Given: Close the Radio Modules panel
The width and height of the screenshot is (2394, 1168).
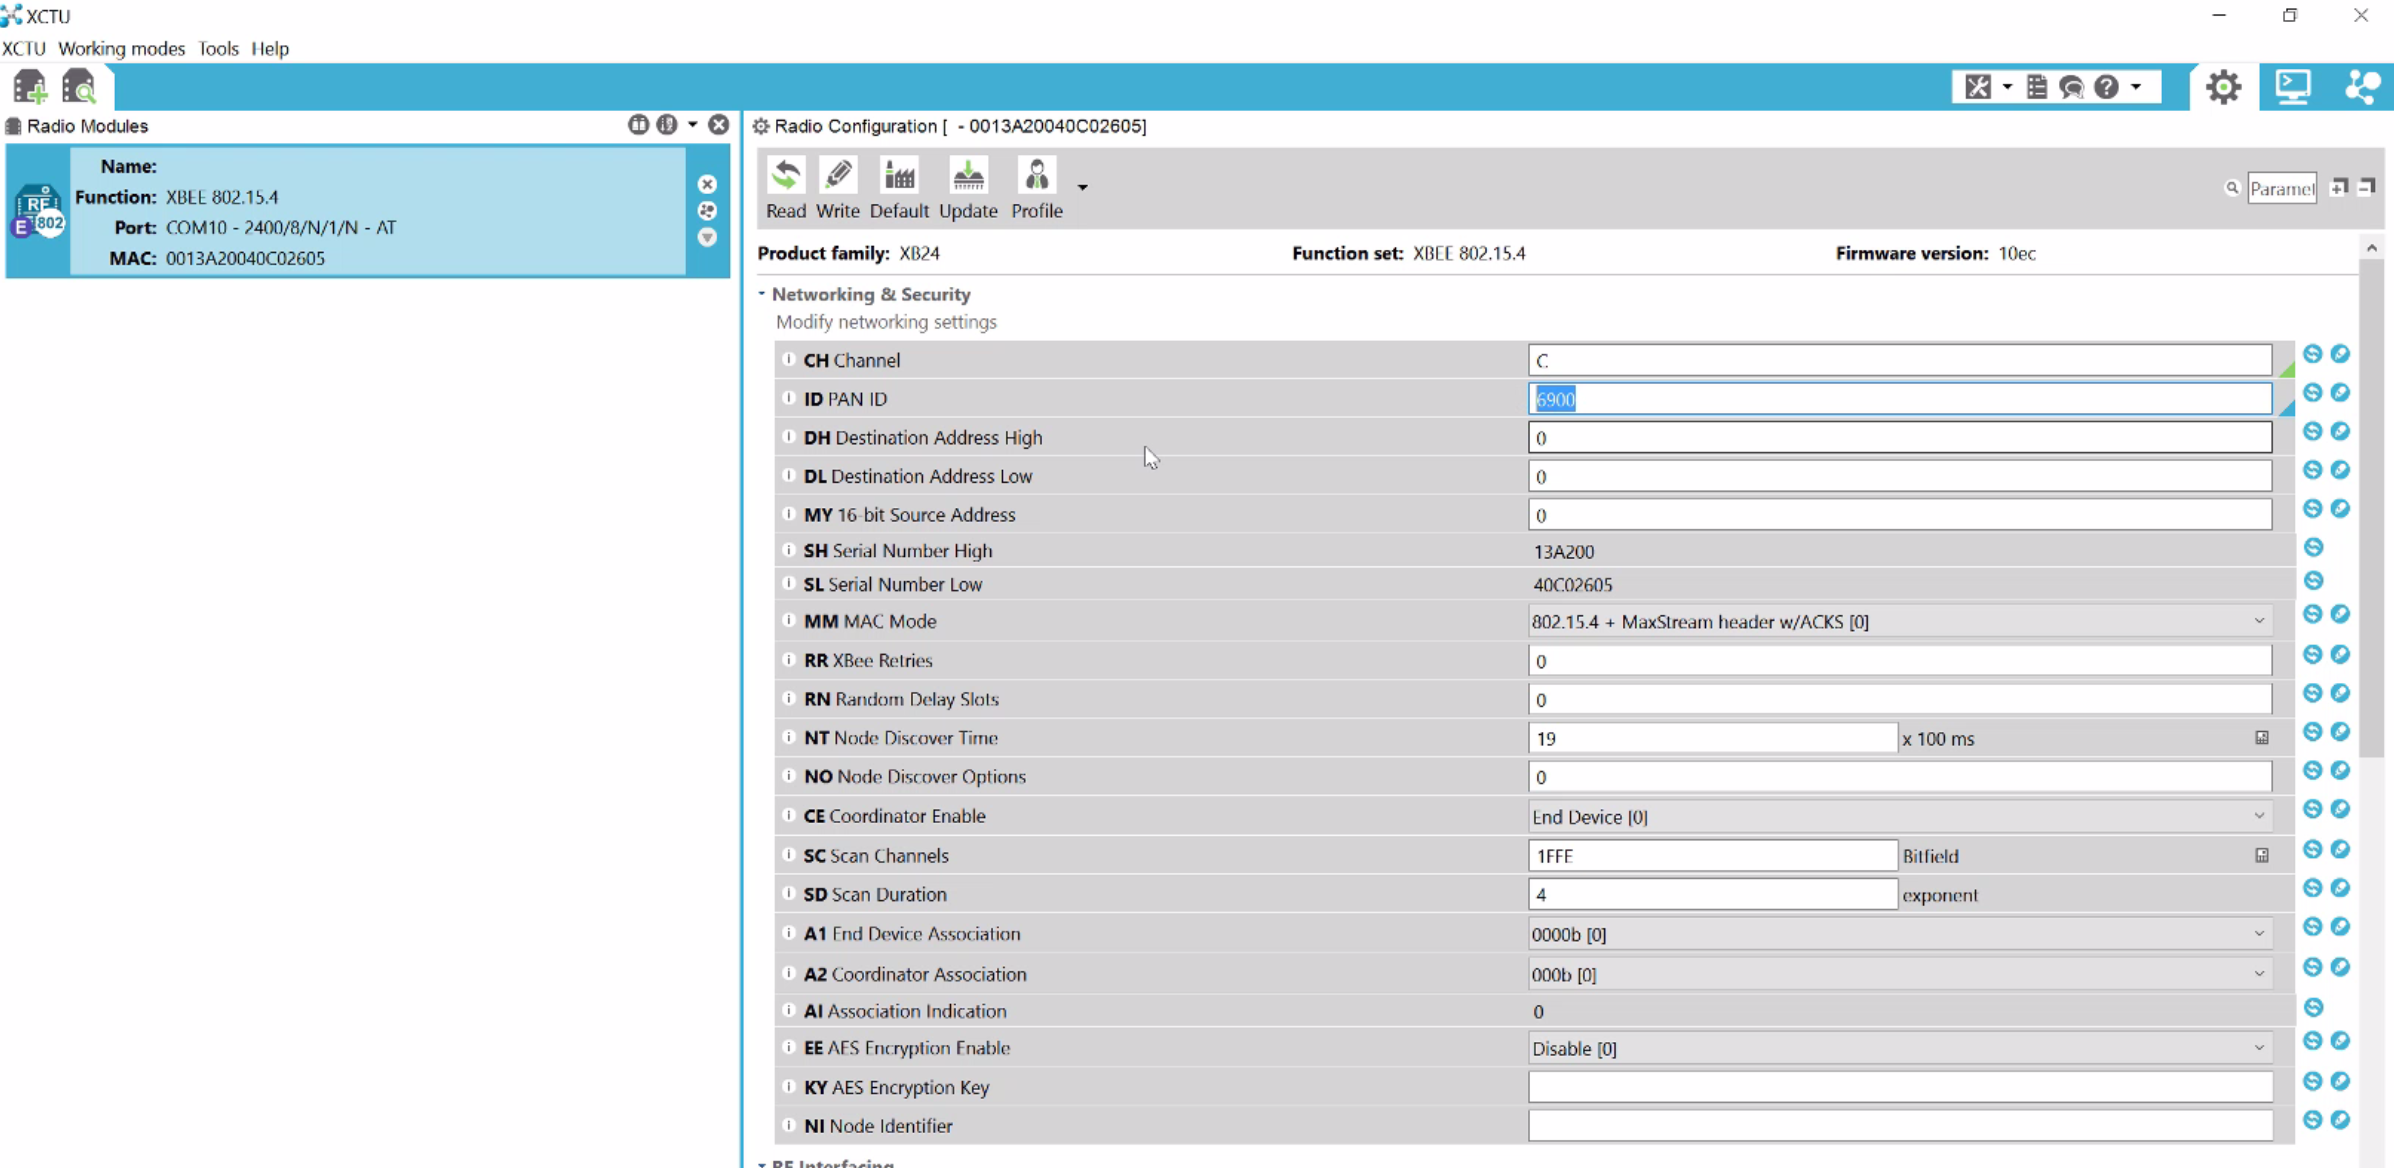Looking at the screenshot, I should (719, 124).
